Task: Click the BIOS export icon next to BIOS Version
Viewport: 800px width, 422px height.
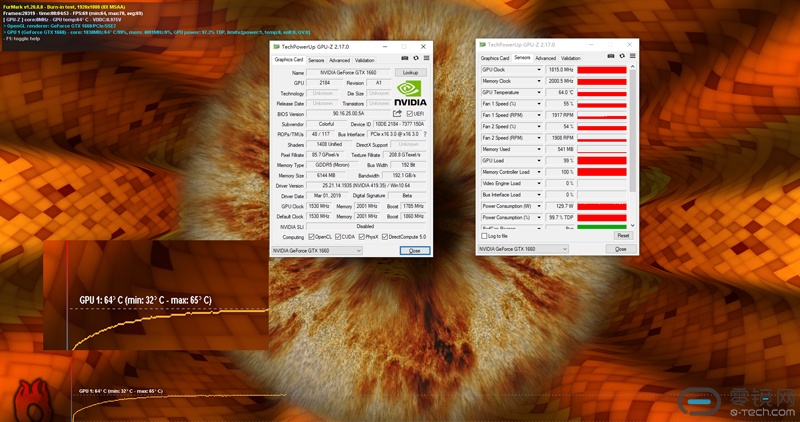Action: pos(397,113)
